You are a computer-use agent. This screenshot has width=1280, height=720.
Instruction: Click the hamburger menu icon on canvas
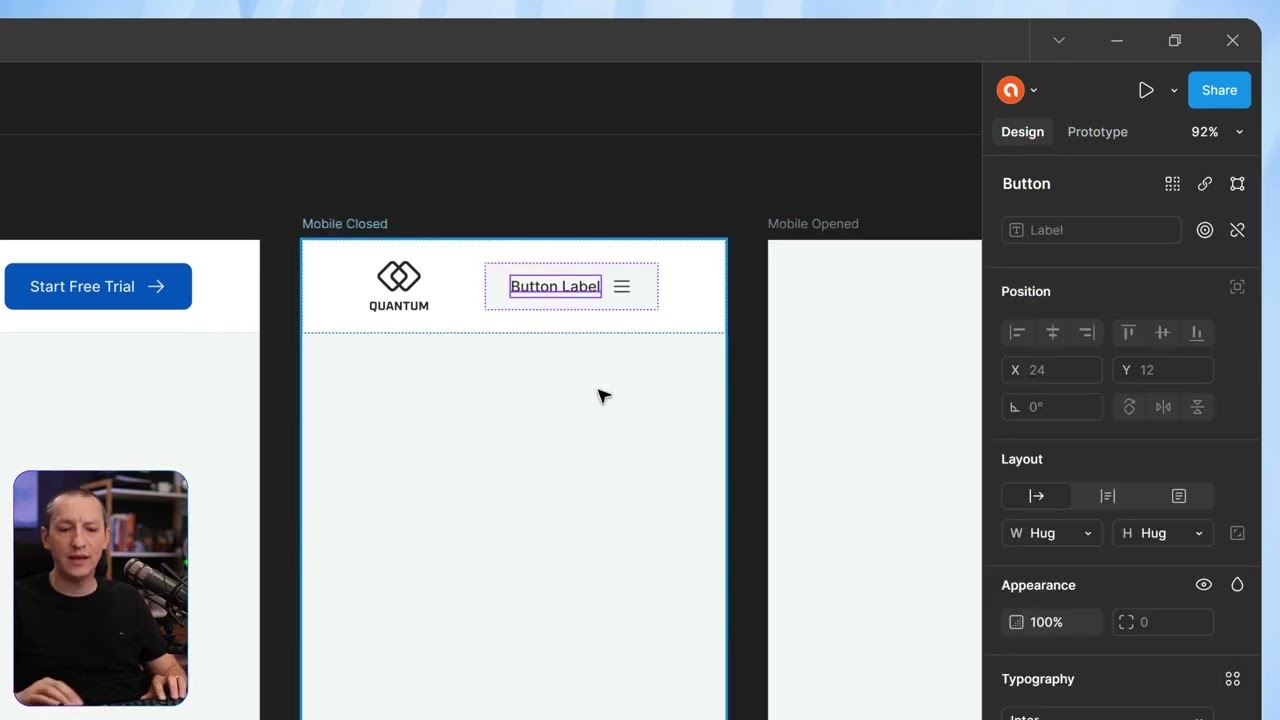pos(622,286)
